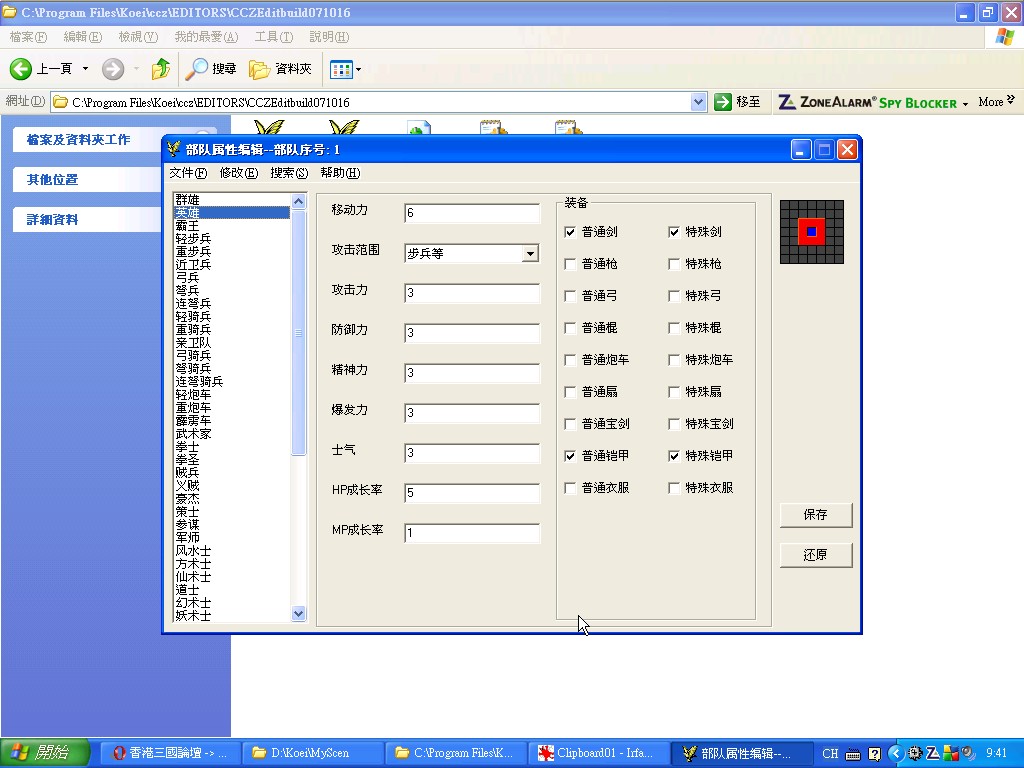
Task: Click the 移动力 input field
Action: click(471, 213)
